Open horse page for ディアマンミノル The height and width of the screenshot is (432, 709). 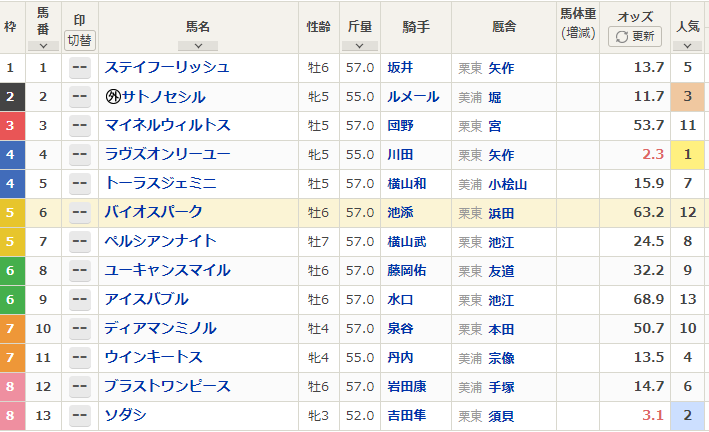[x=160, y=328]
